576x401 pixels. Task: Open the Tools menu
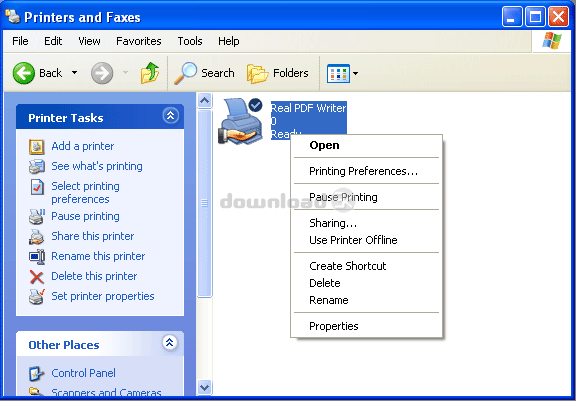(190, 41)
